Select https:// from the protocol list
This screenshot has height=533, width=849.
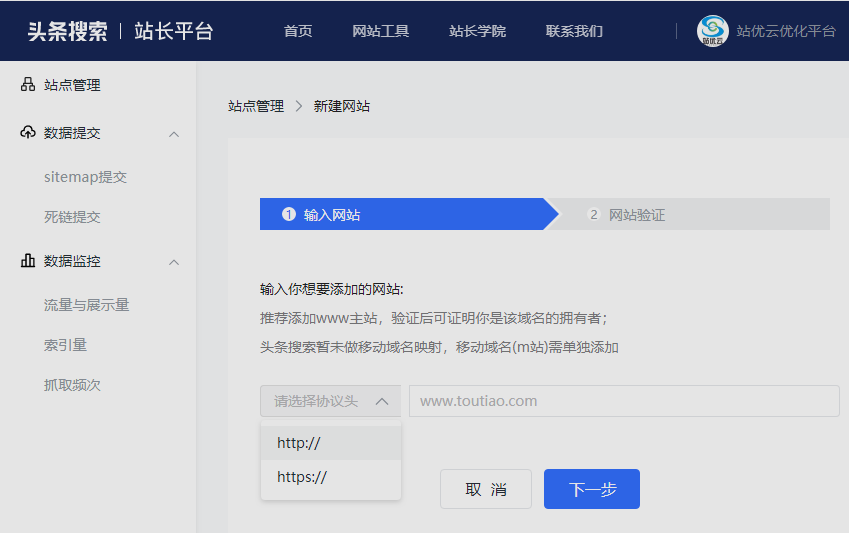331,477
